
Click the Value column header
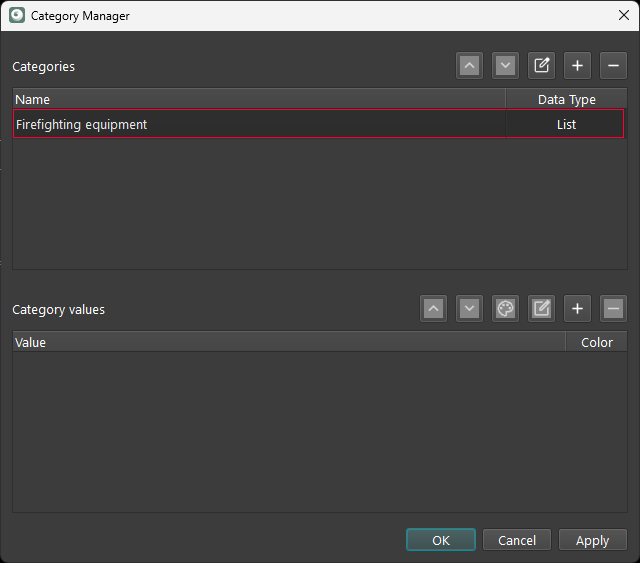tap(288, 343)
